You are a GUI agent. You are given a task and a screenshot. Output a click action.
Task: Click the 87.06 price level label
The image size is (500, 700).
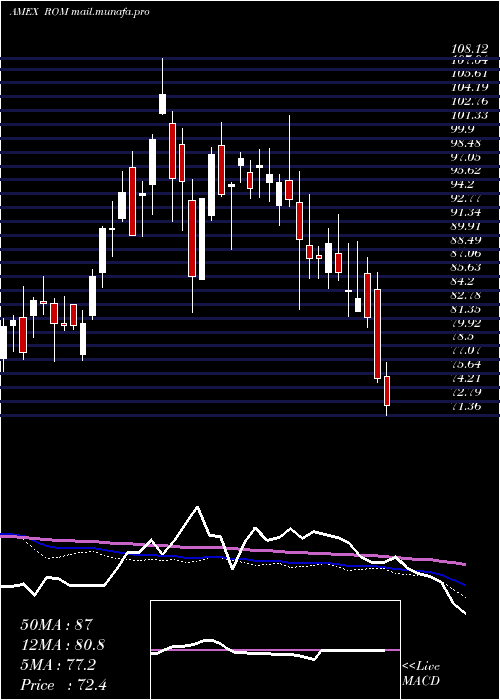tap(466, 253)
